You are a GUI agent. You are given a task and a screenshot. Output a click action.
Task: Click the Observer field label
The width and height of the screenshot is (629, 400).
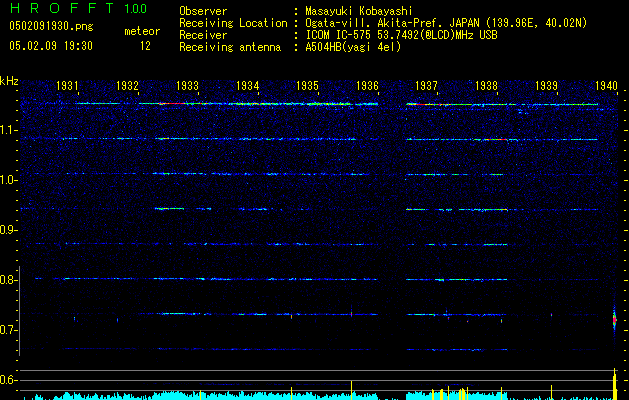(203, 11)
